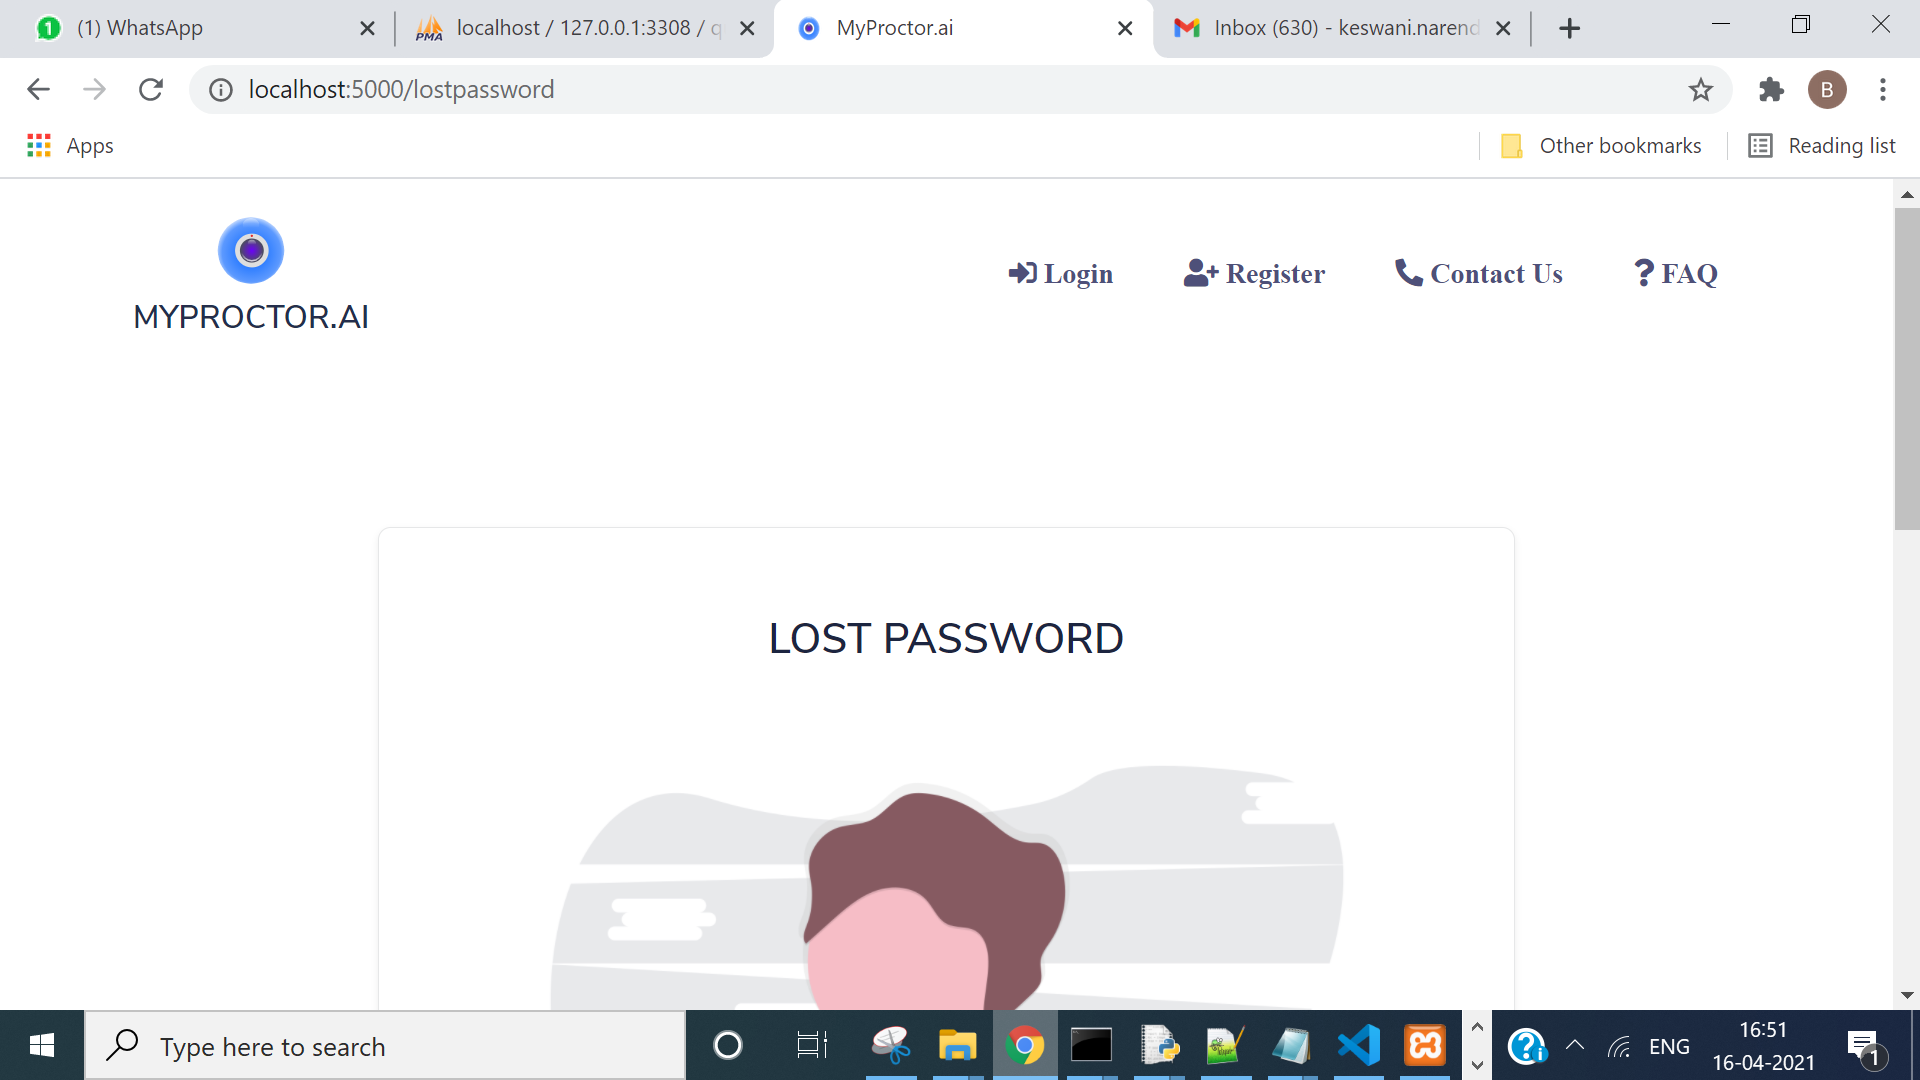Open the Register page link
Viewport: 1920px width, 1080px height.
pos(1254,273)
